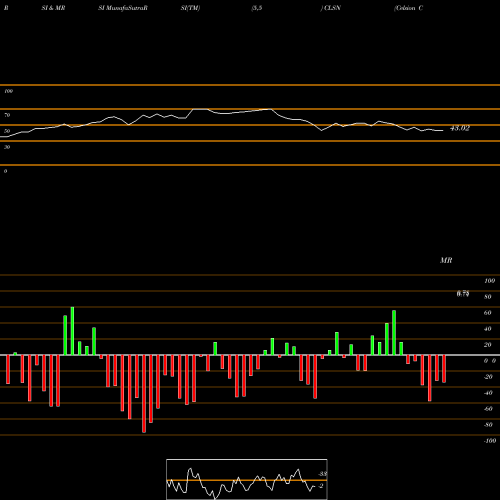Click the Celsion C title text top right
The height and width of the screenshot is (500, 500).
(409, 8)
